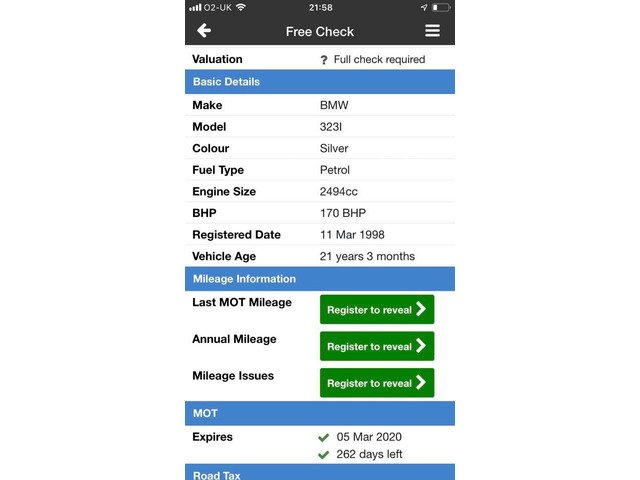Click green checkmark beside 262 days left
640x480 pixels.
pyautogui.click(x=324, y=455)
